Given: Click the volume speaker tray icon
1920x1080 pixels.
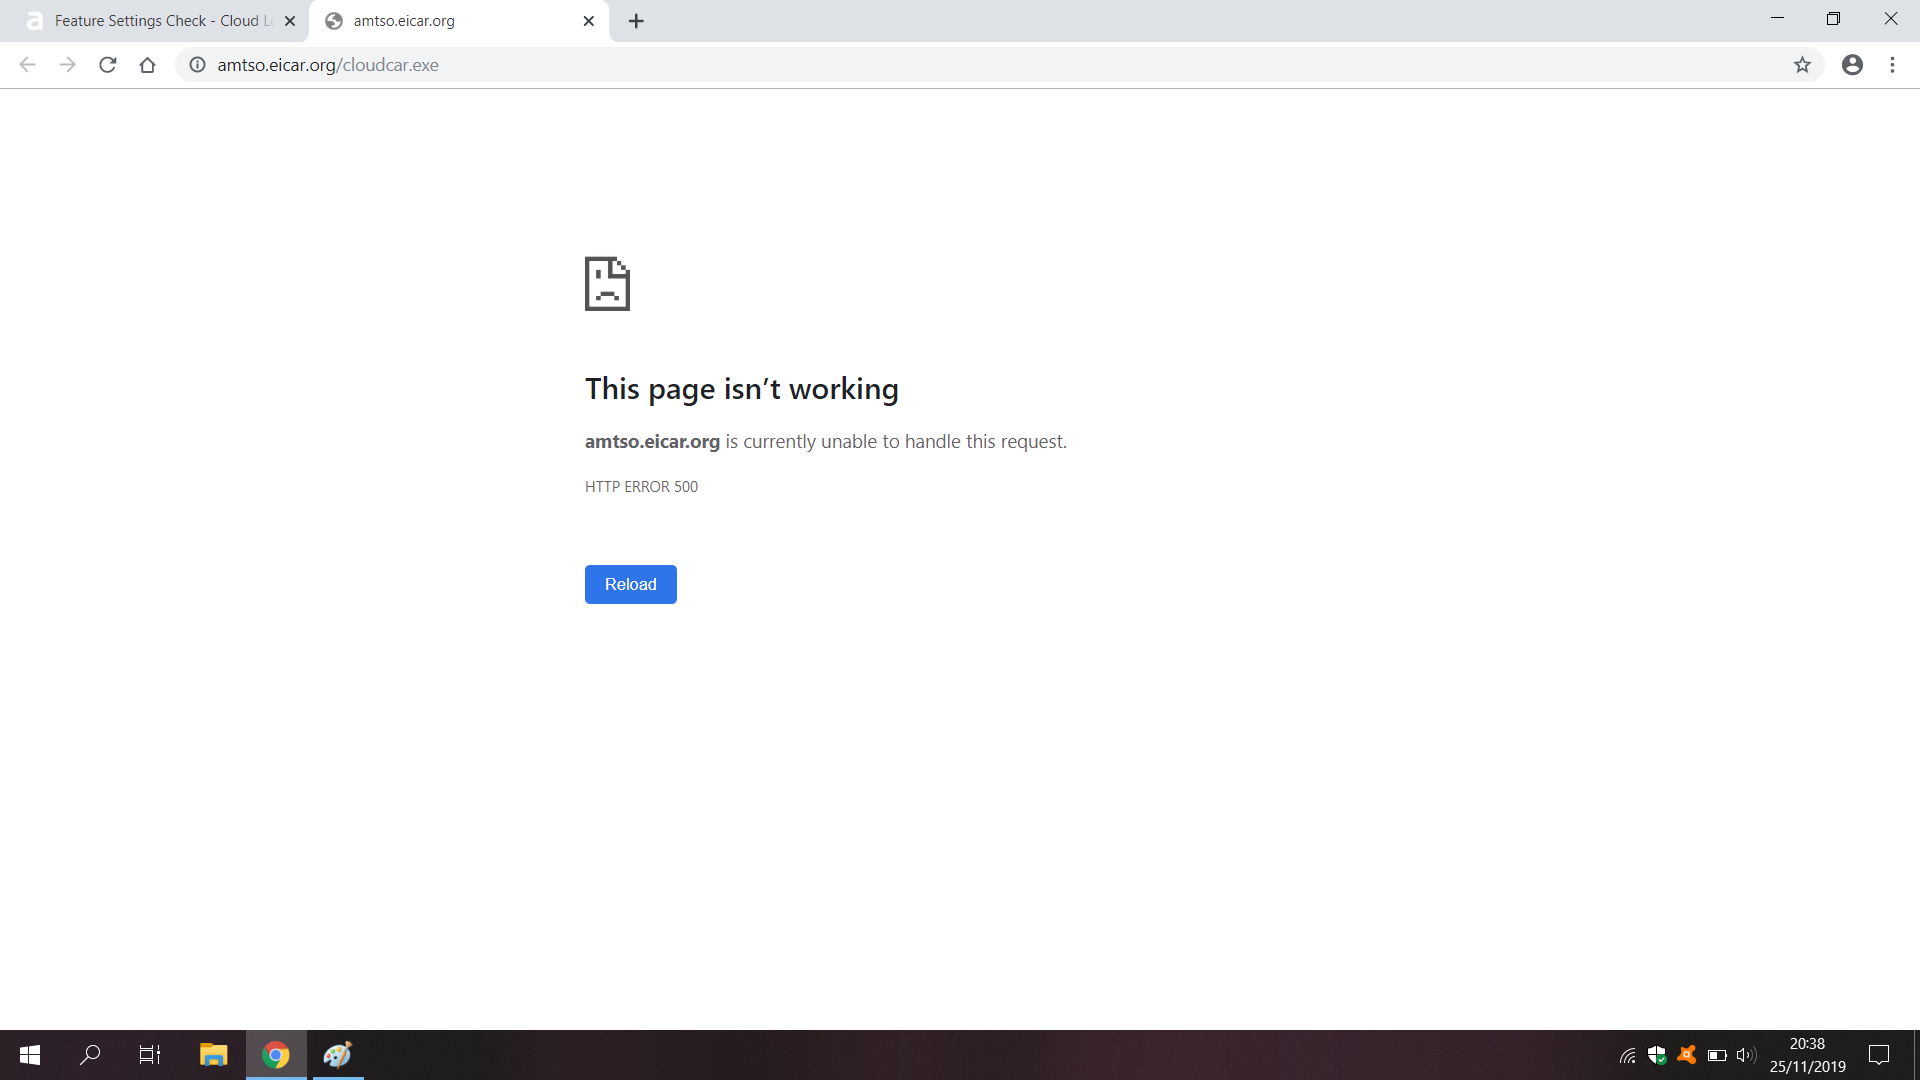Looking at the screenshot, I should point(1746,1055).
